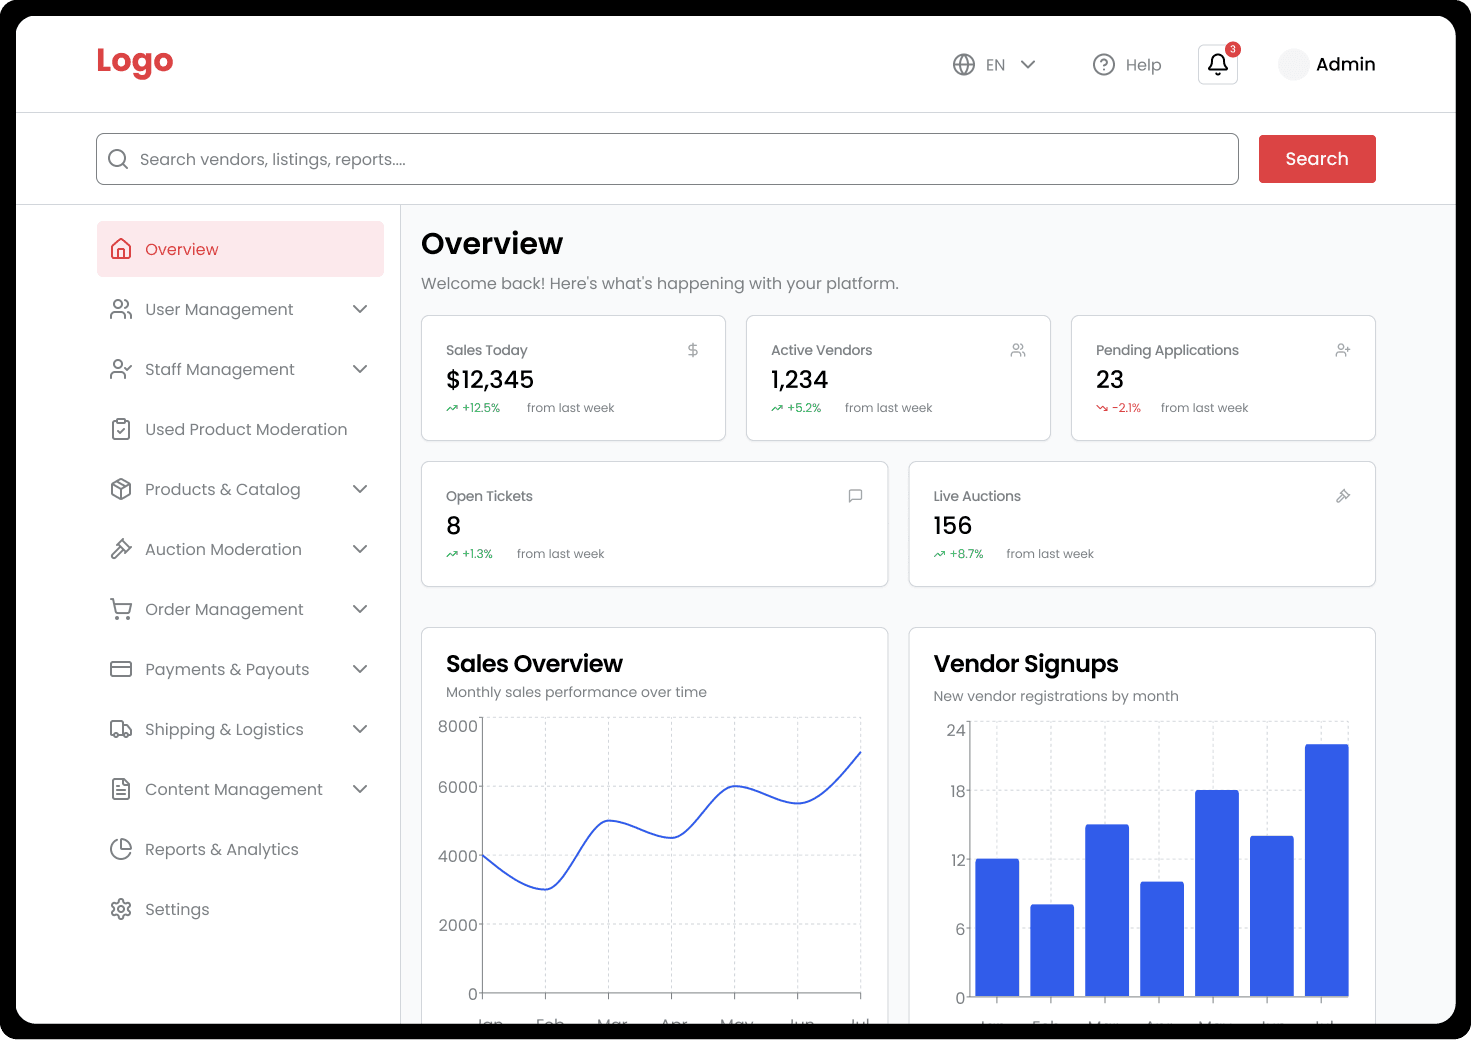Click the Help question mark icon
Image resolution: width=1471 pixels, height=1040 pixels.
1103,65
